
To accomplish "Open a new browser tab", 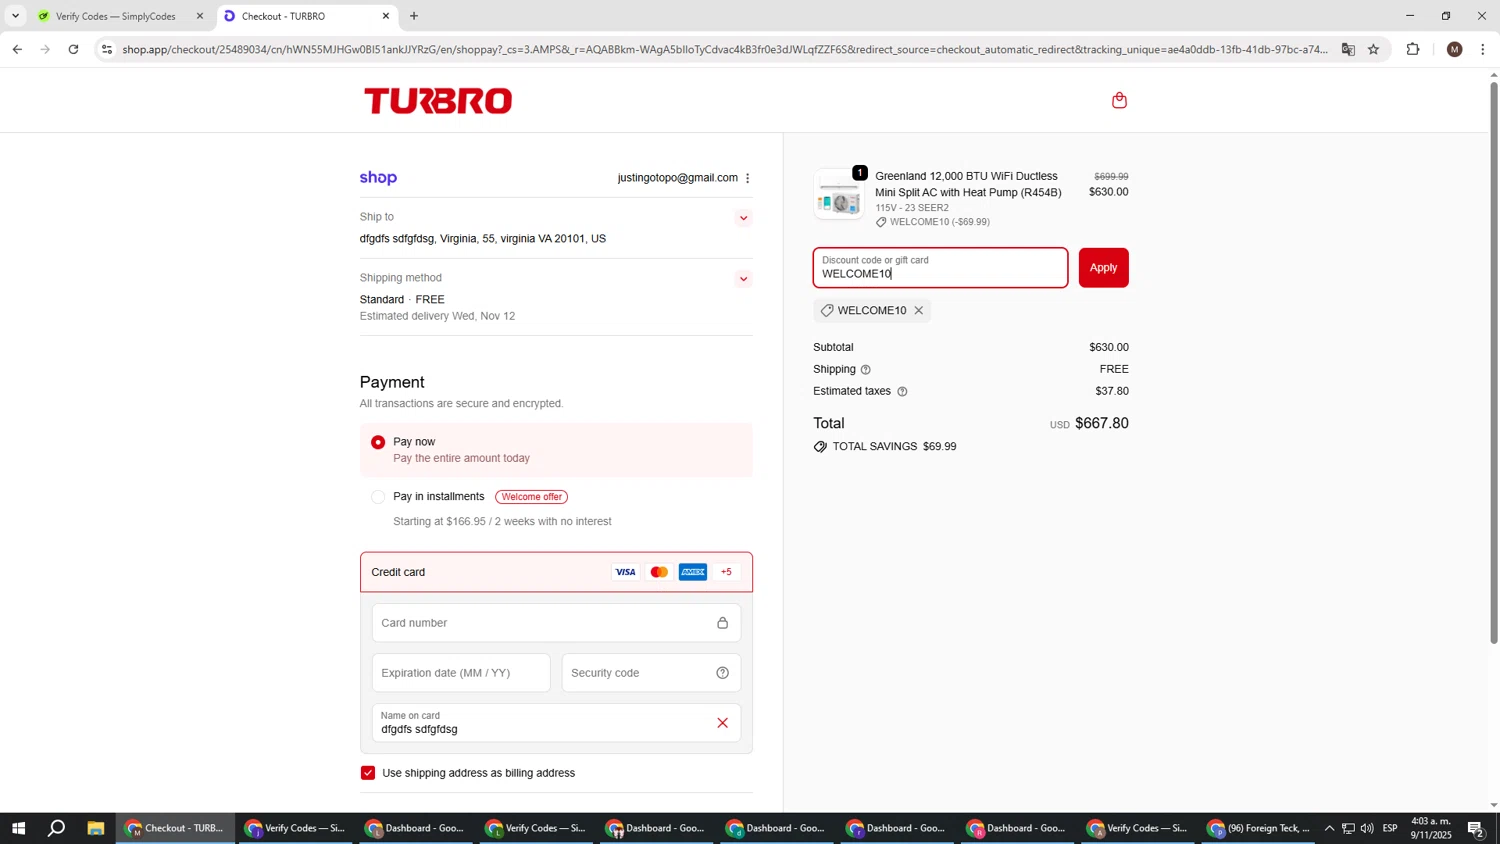I will [x=414, y=16].
